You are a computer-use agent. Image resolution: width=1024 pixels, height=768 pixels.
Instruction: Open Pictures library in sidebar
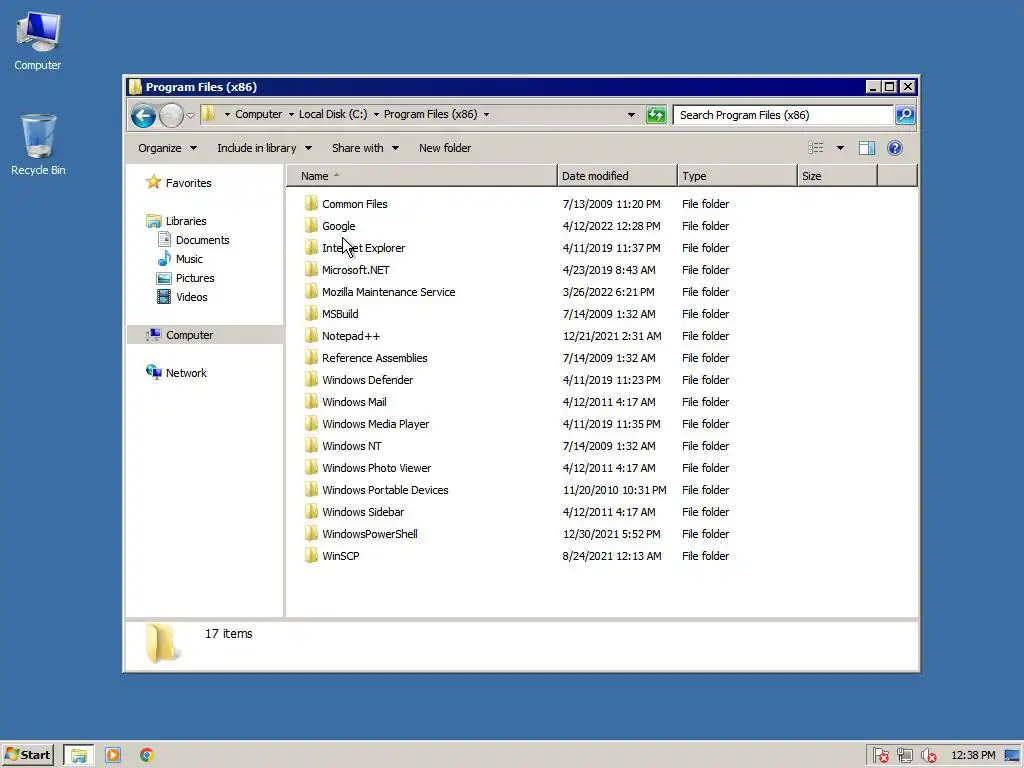(x=195, y=278)
